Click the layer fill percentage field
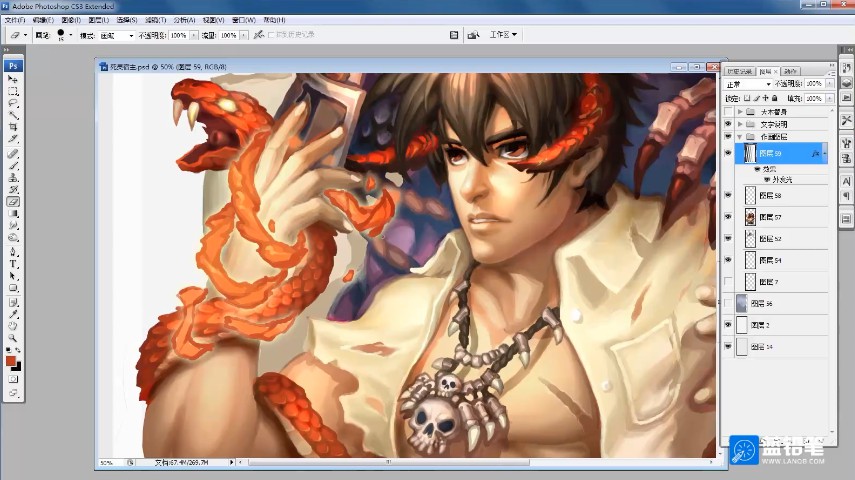The width and height of the screenshot is (855, 480). [x=814, y=99]
